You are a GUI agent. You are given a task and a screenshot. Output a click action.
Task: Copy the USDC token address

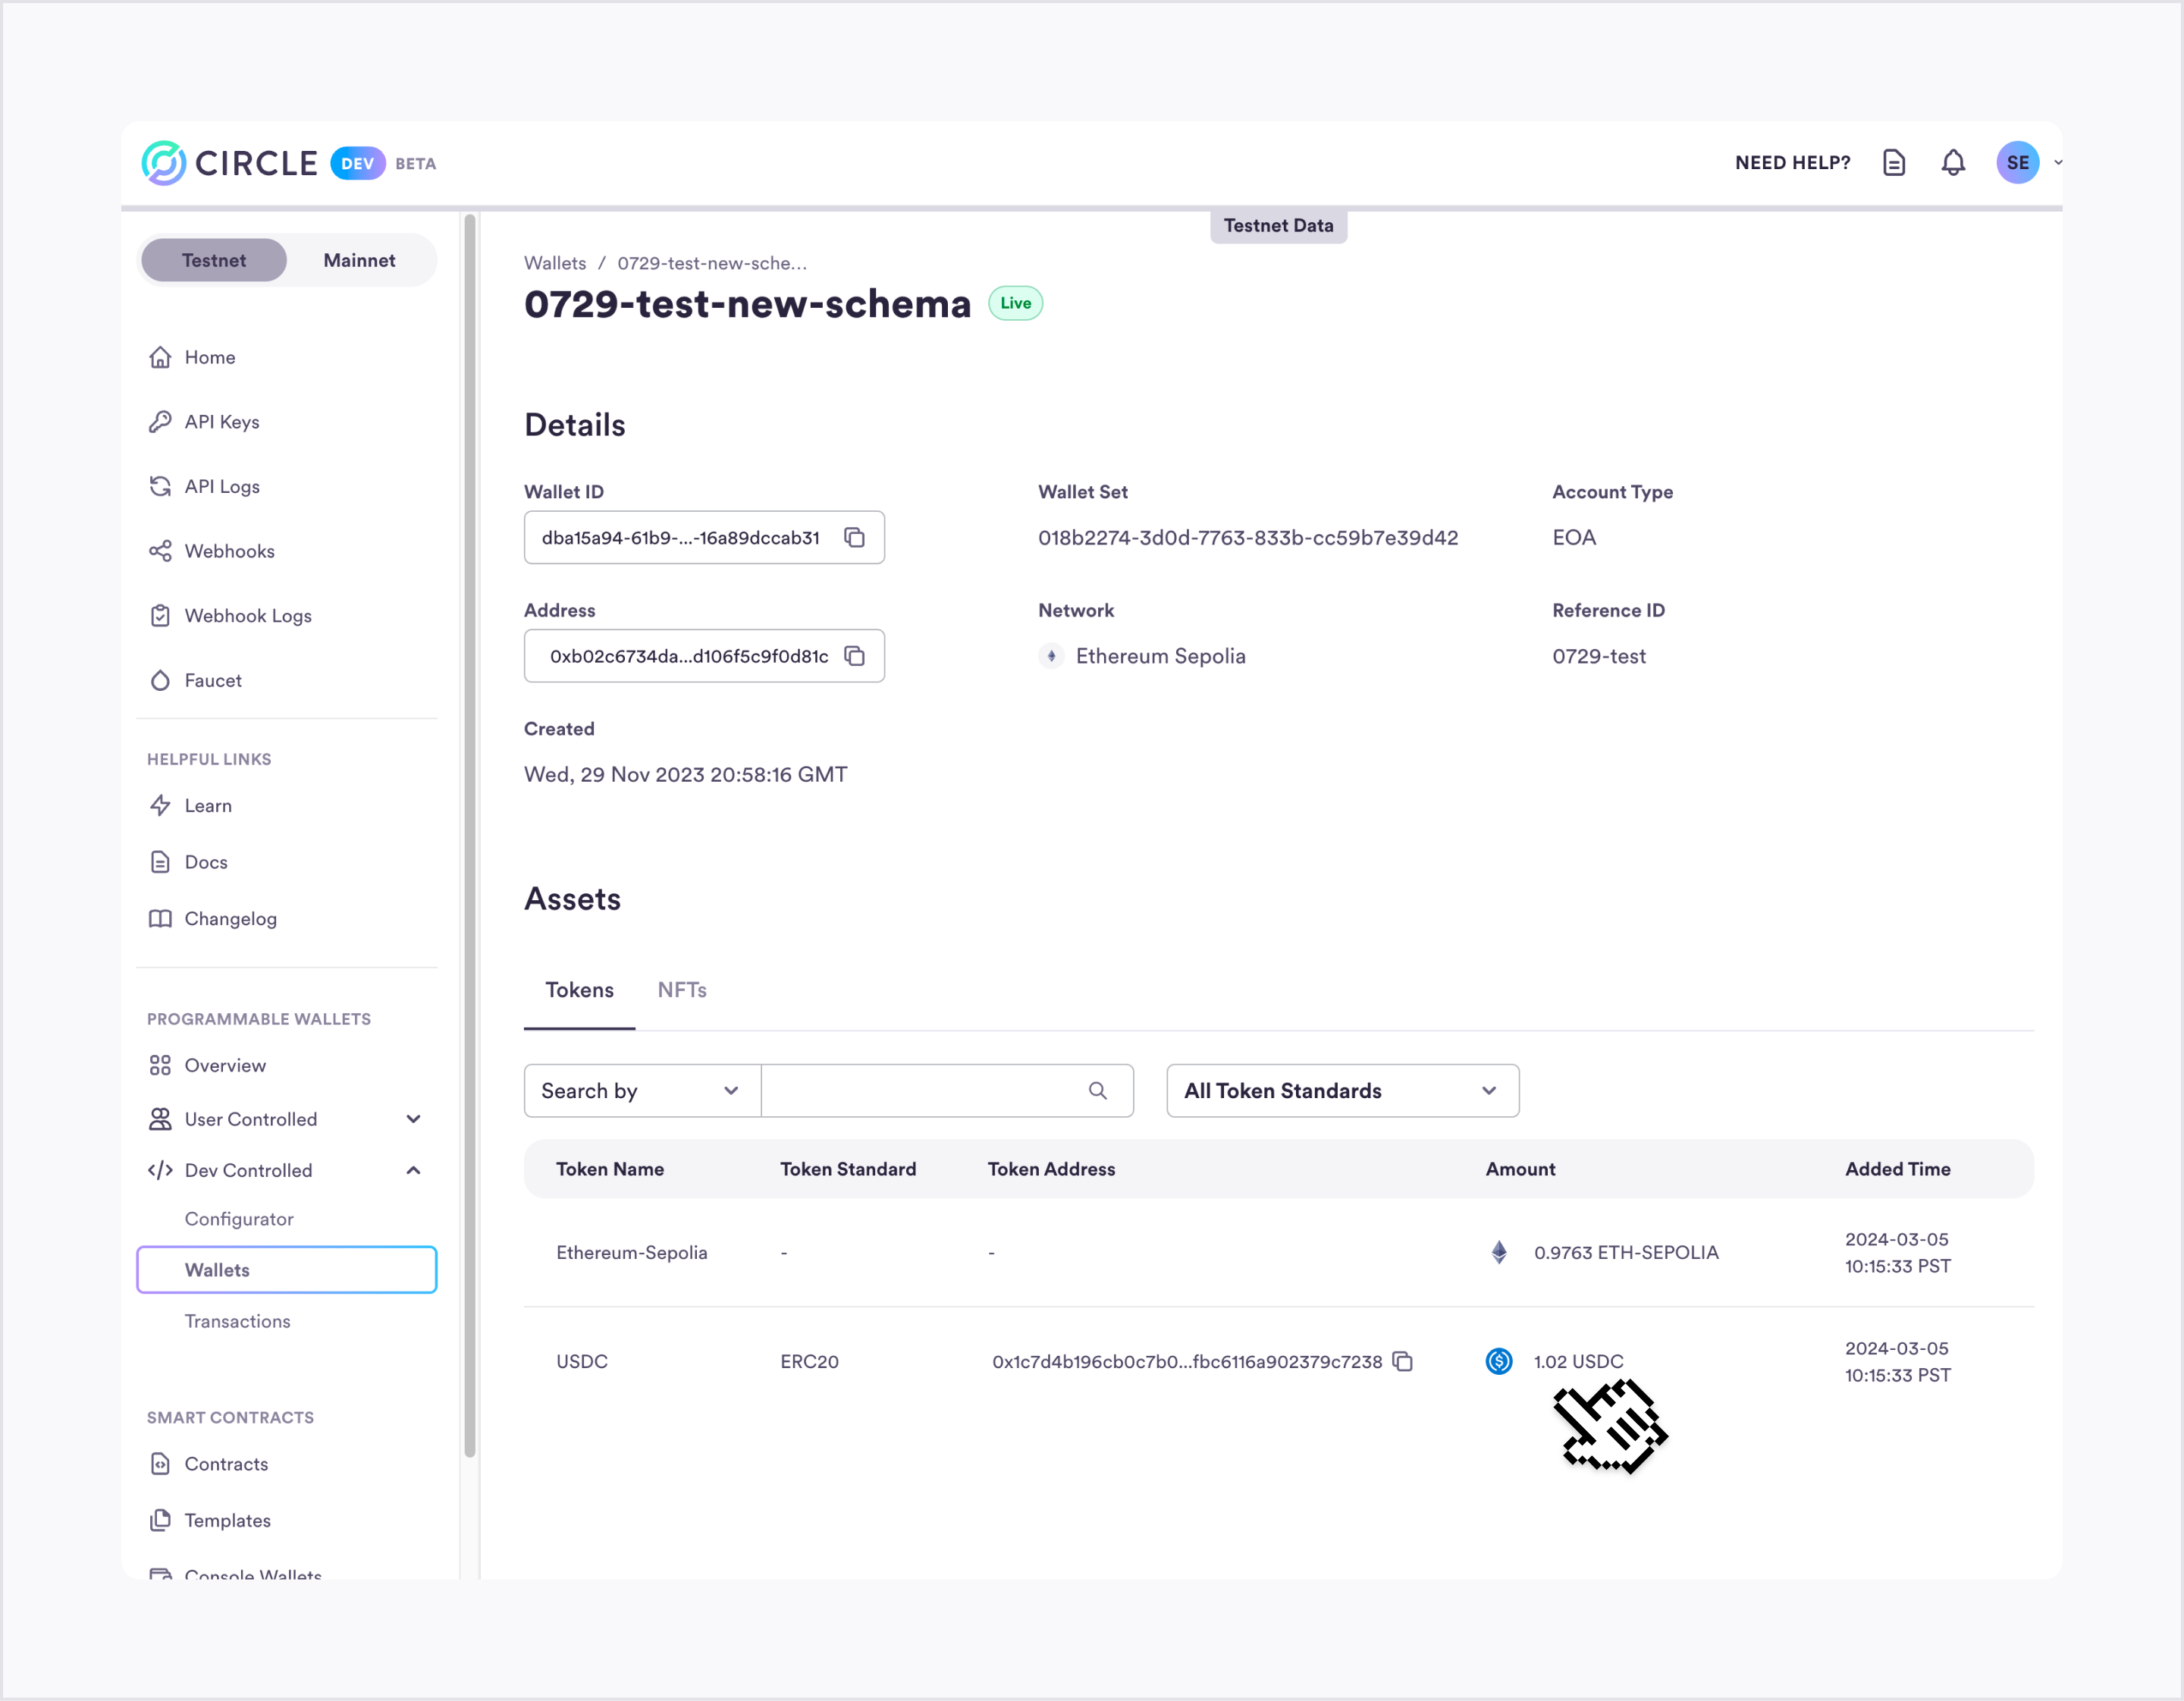[x=1403, y=1361]
